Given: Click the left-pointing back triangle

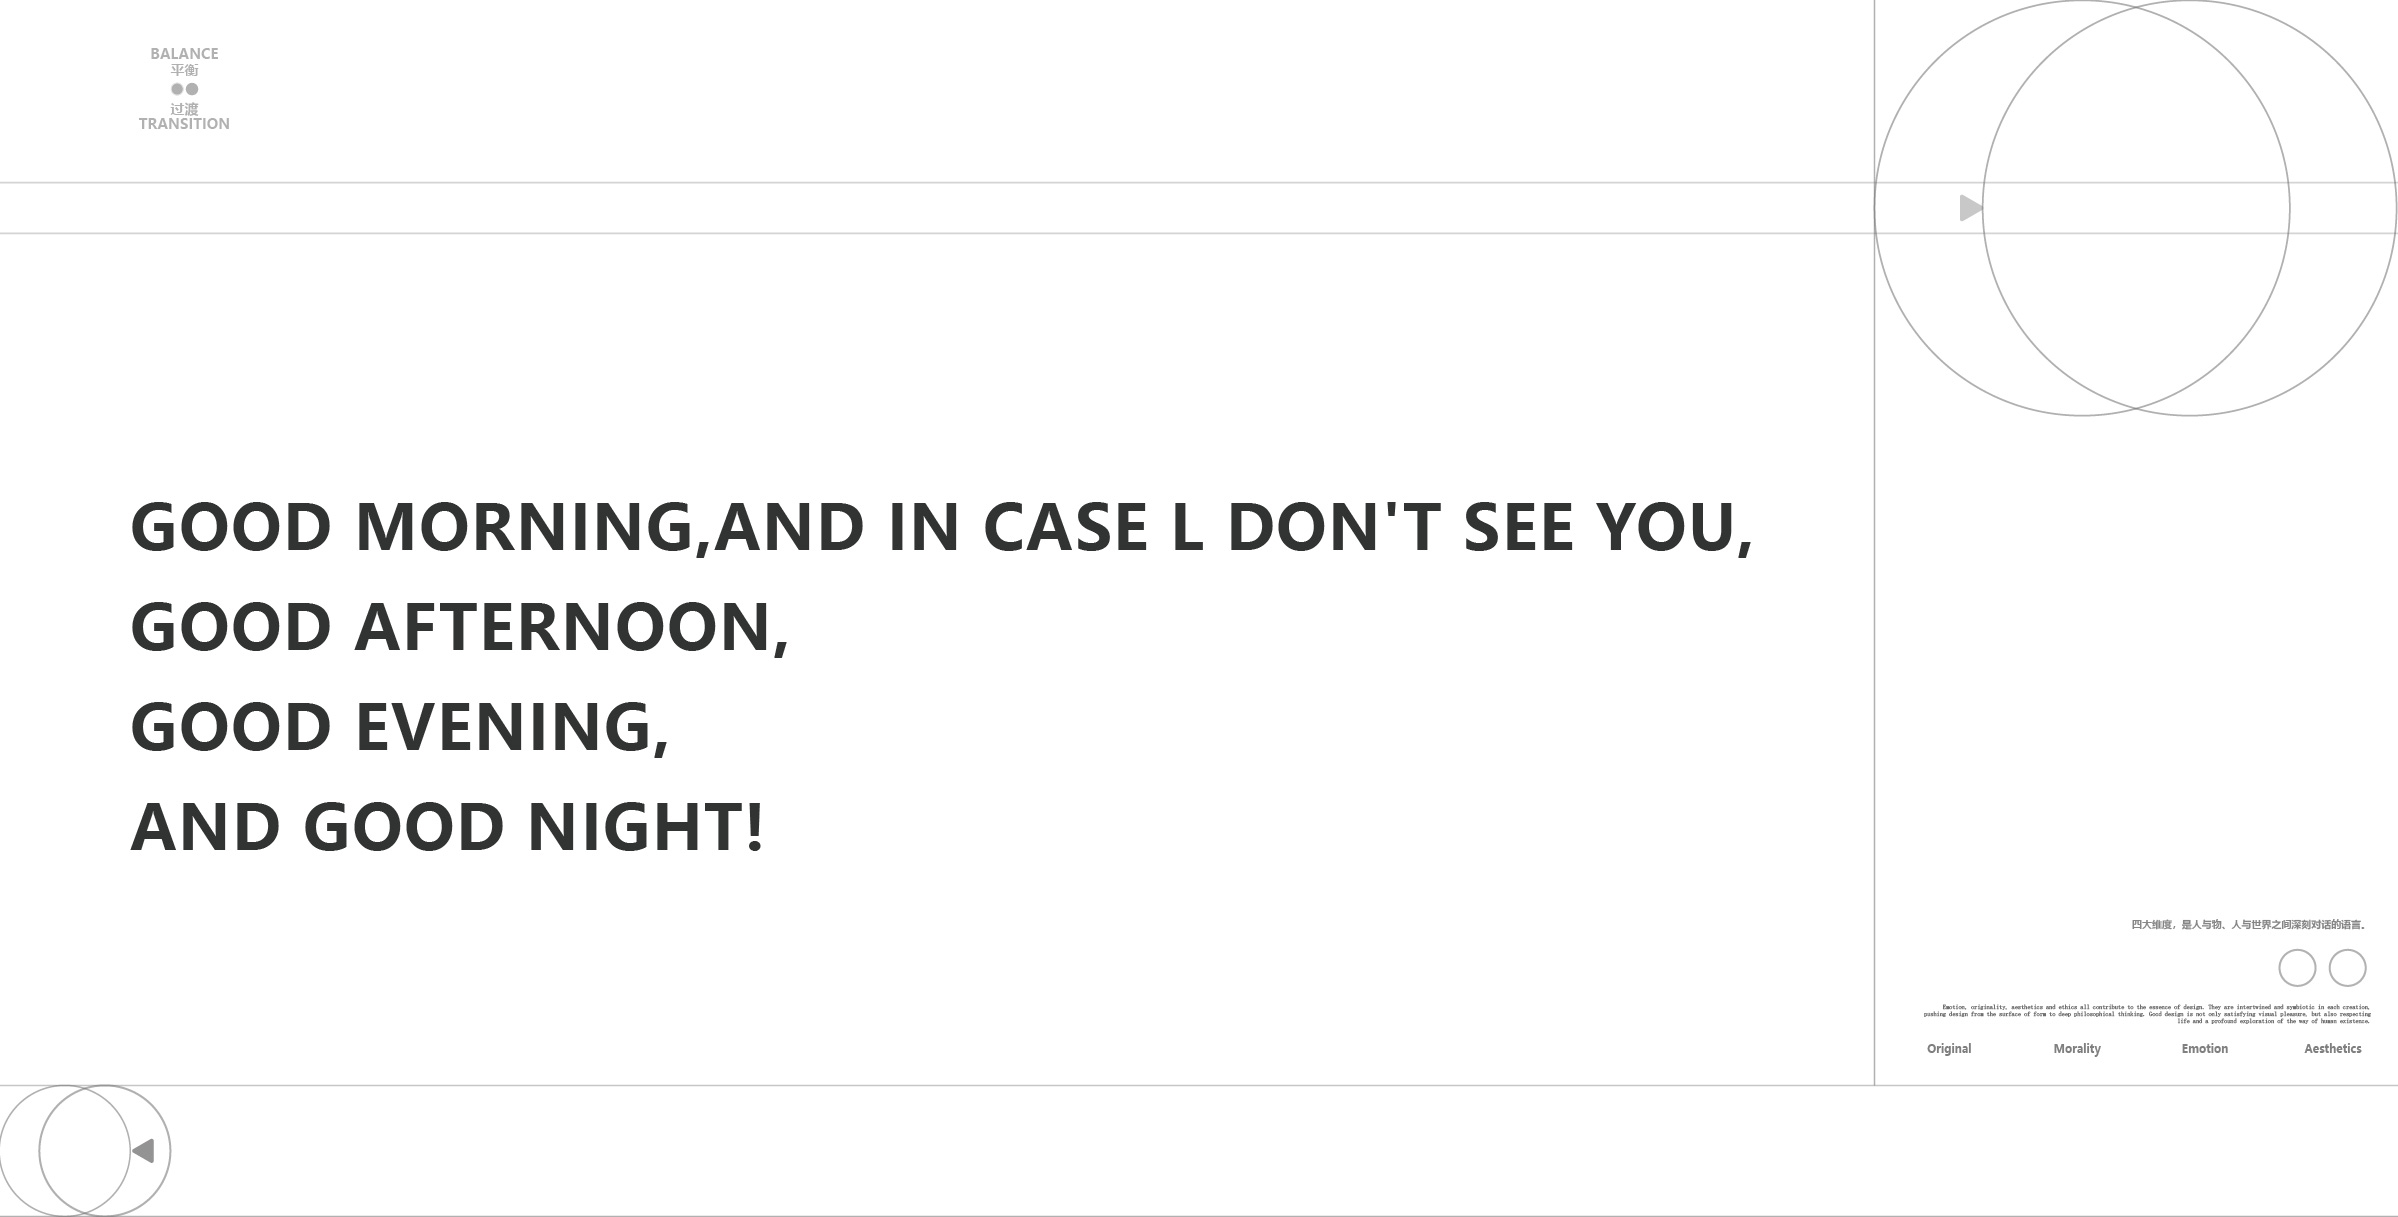Looking at the screenshot, I should [144, 1151].
